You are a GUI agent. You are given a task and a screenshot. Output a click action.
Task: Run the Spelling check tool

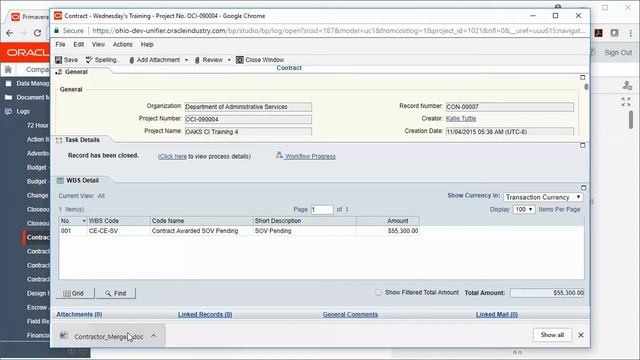102,60
